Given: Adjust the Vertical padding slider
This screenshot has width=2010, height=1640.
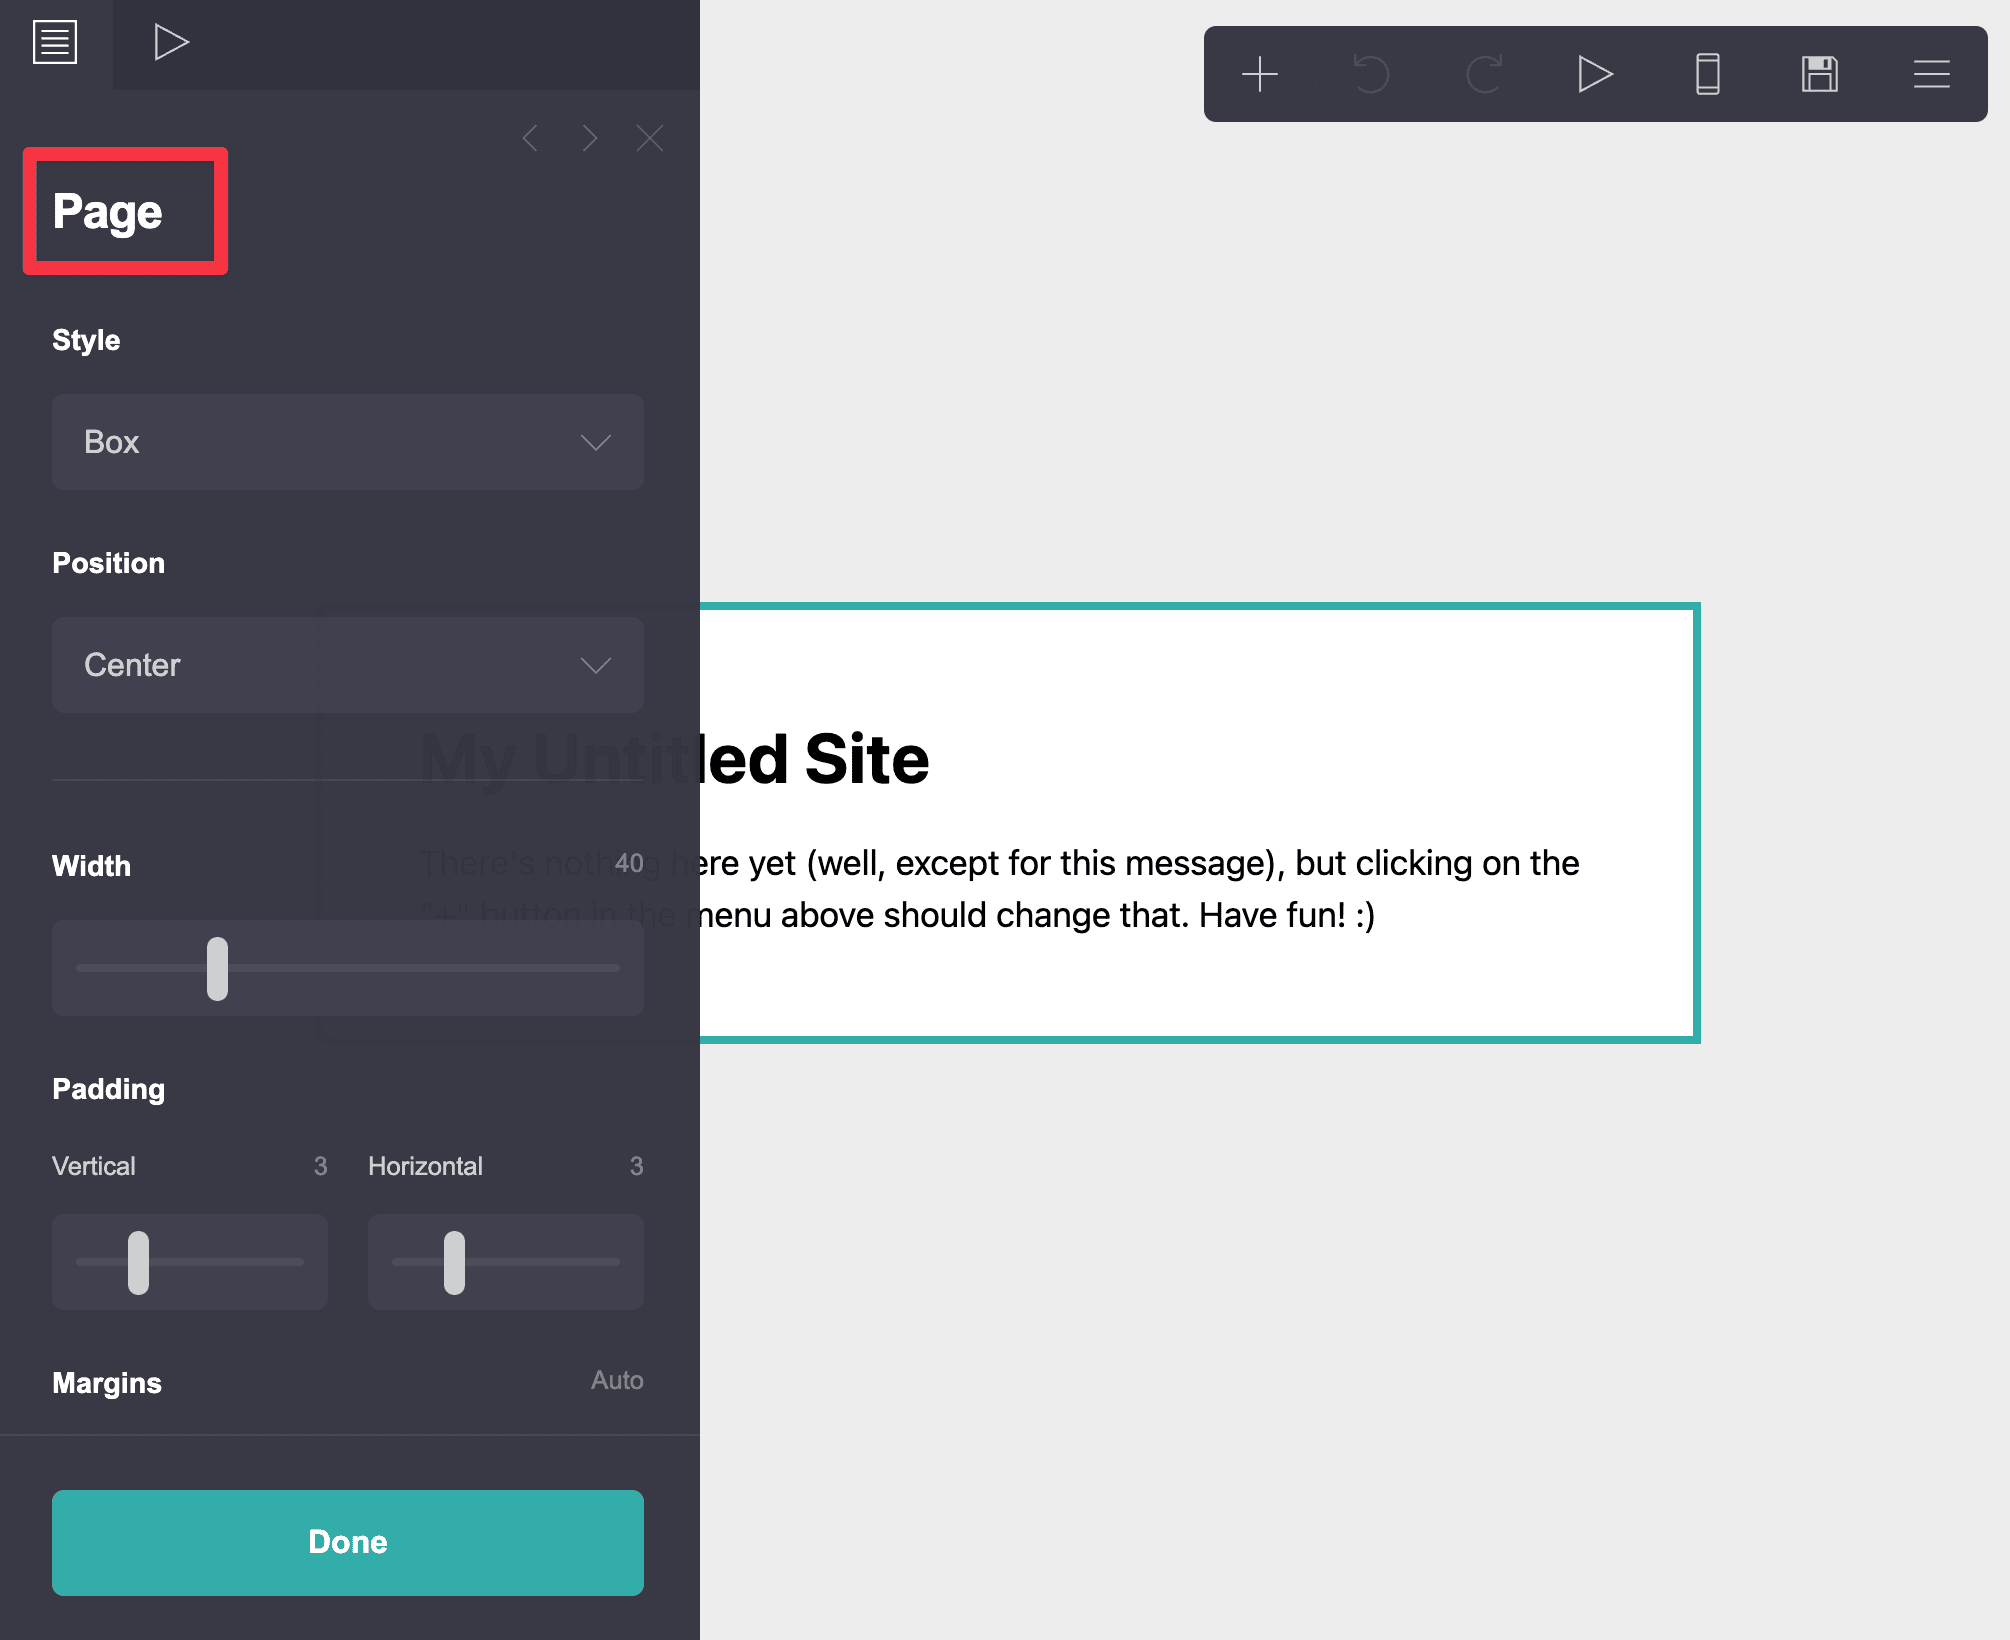Looking at the screenshot, I should pos(140,1258).
